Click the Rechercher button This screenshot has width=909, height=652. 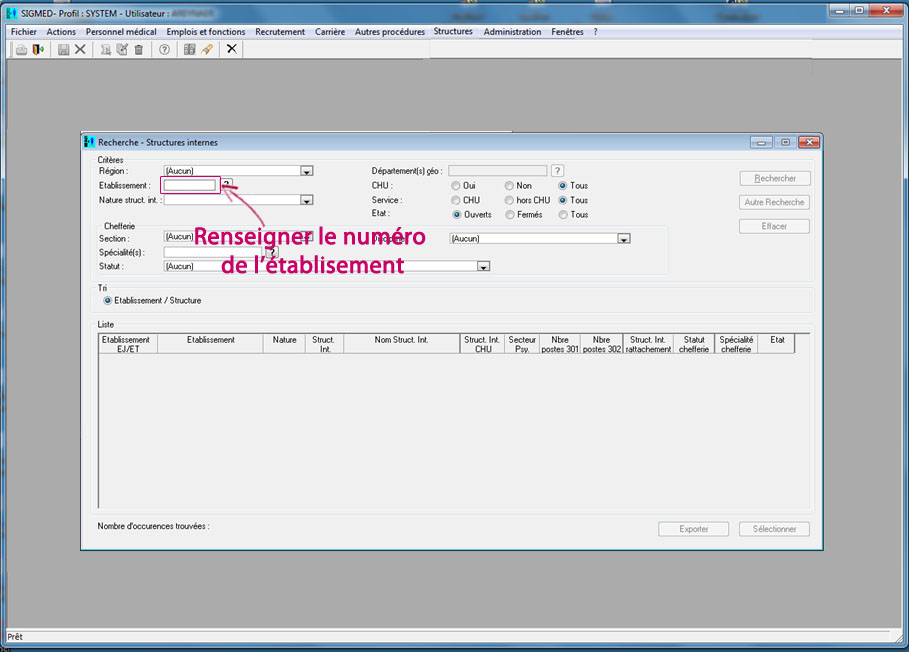775,179
